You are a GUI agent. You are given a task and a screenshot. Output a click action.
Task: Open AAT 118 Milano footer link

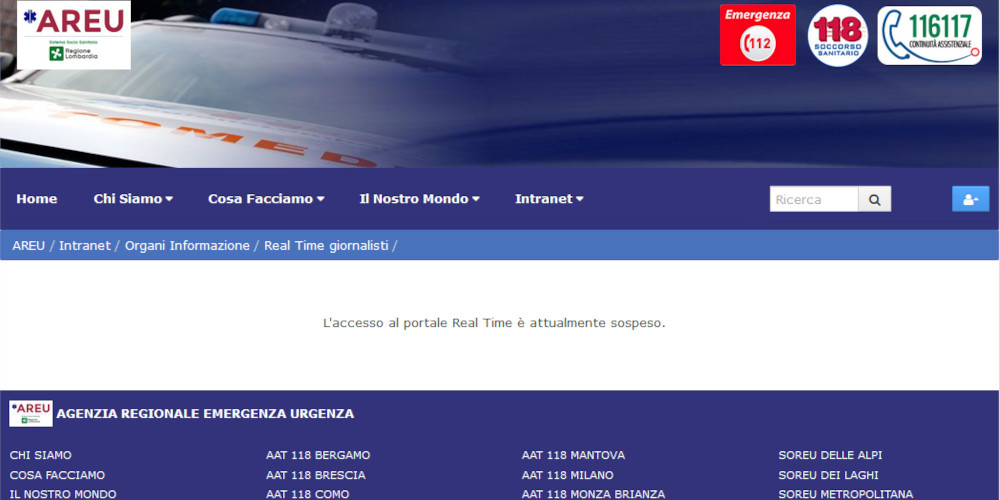tap(567, 475)
